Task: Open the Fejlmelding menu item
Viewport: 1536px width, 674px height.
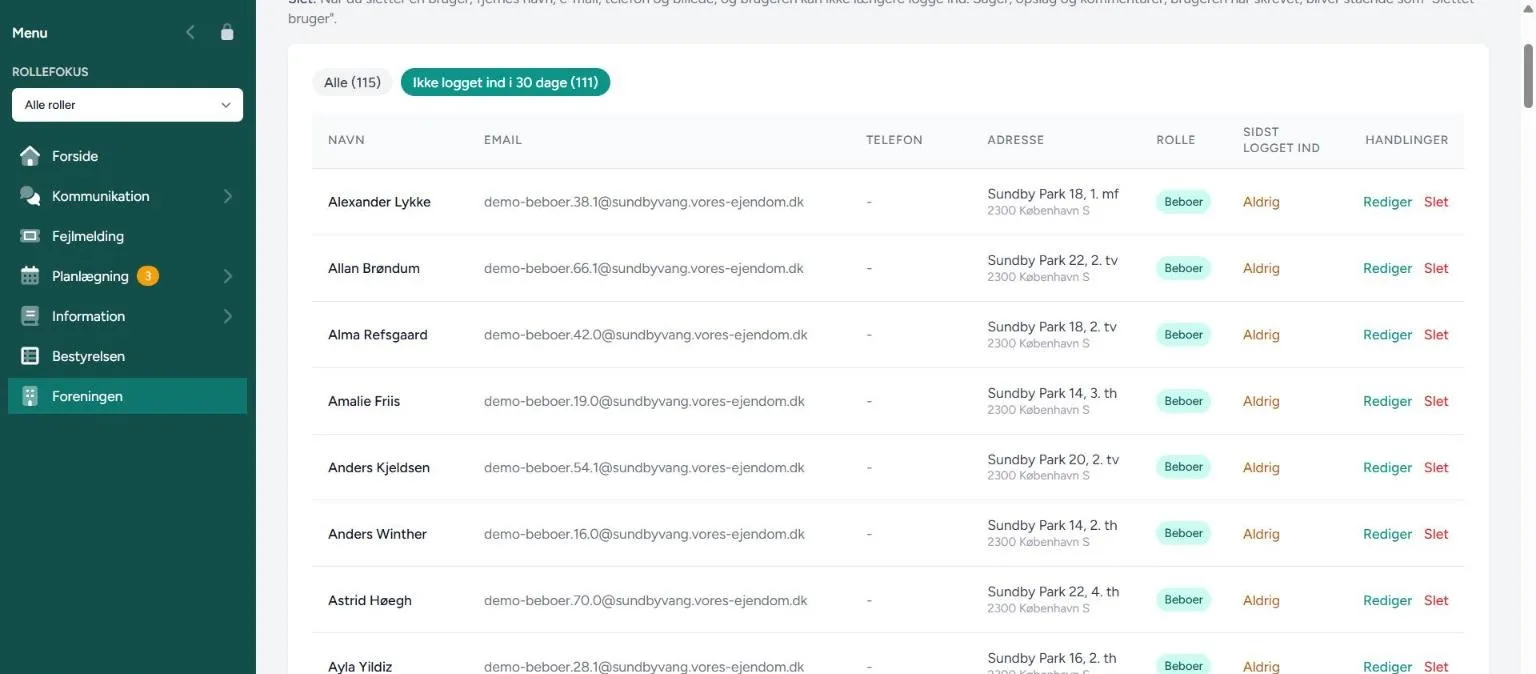Action: click(x=127, y=236)
